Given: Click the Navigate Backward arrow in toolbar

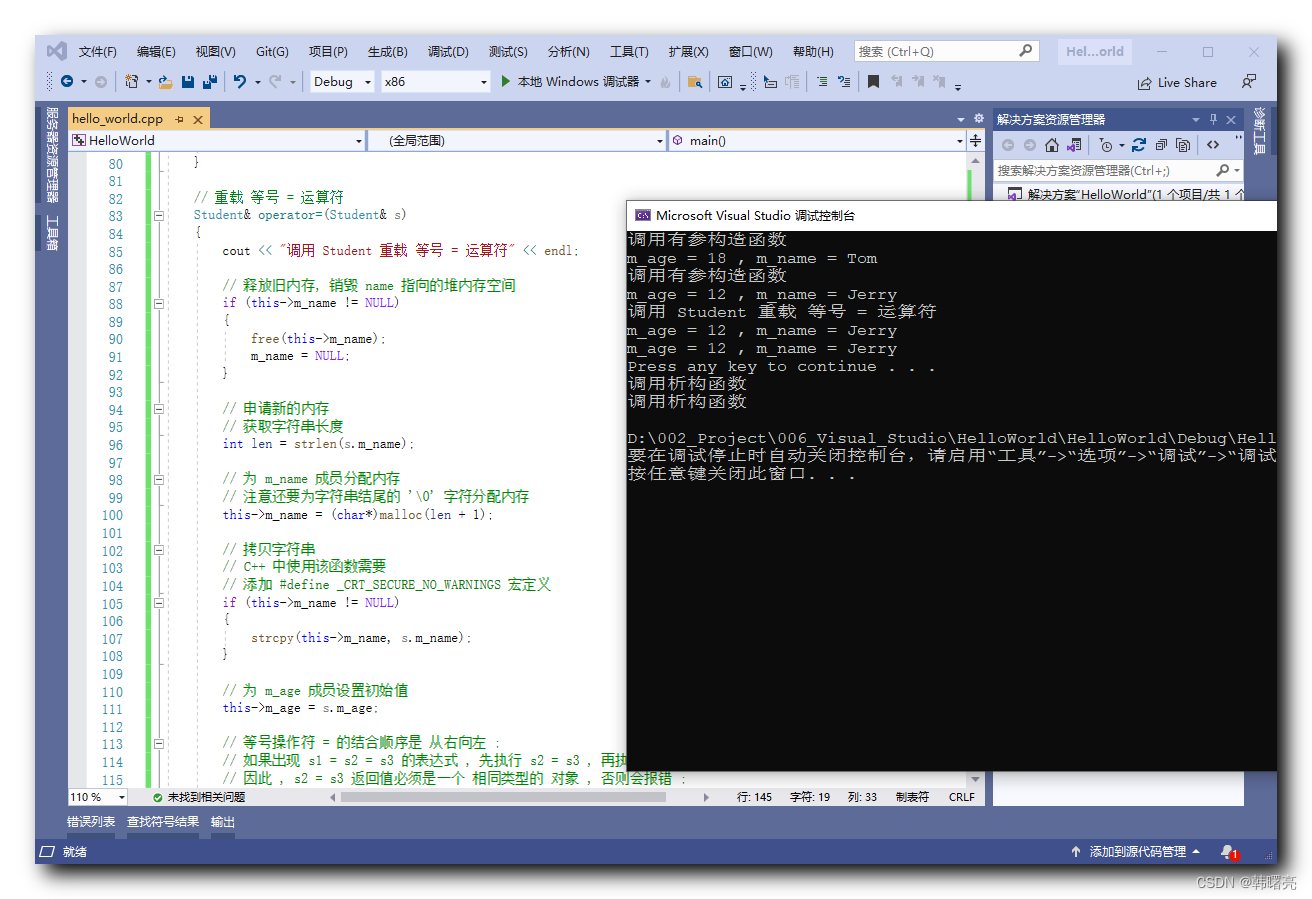Looking at the screenshot, I should tap(67, 82).
